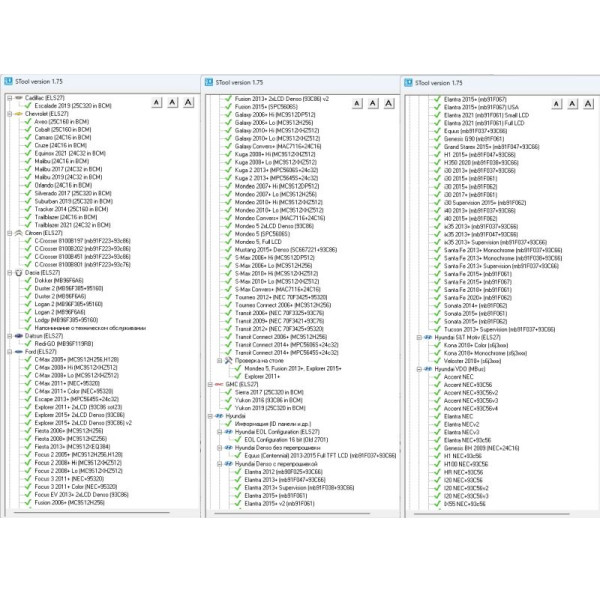Click the Ford (ELS27) brand logo icon
Screen dimensions: 600x593
17,350
